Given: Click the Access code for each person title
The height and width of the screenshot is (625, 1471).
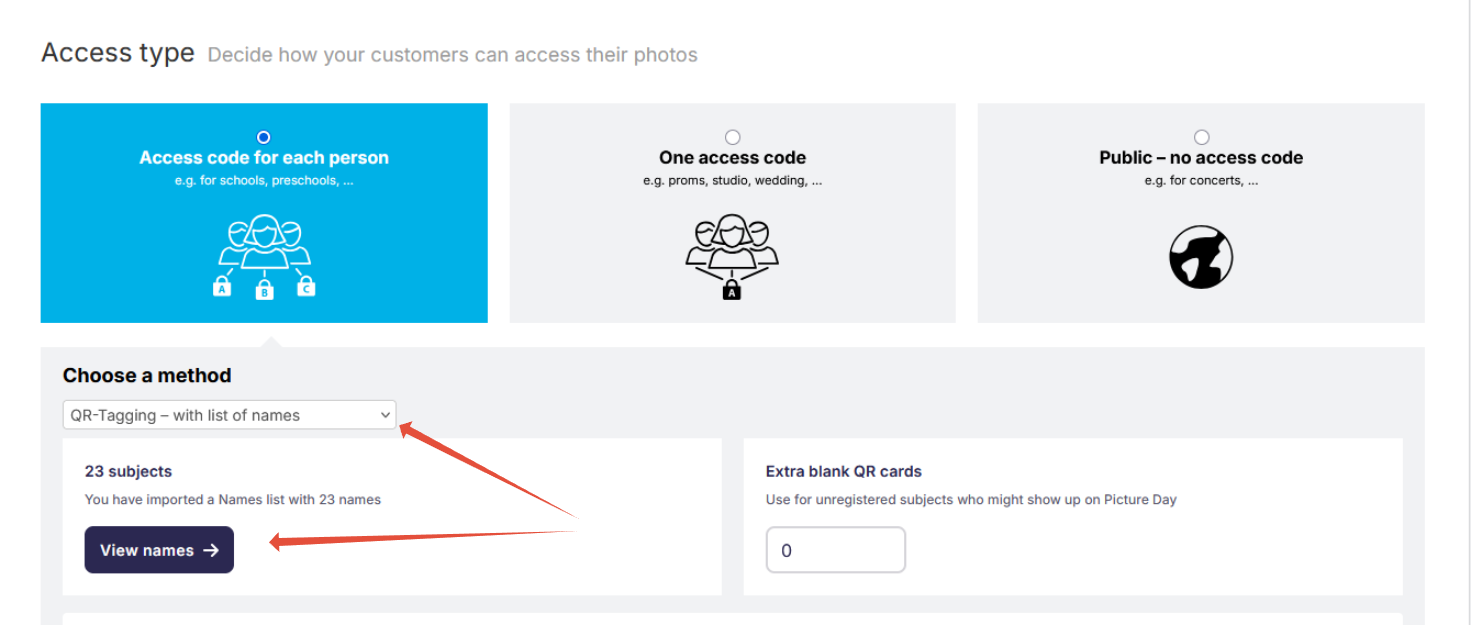Looking at the screenshot, I should click(x=264, y=158).
